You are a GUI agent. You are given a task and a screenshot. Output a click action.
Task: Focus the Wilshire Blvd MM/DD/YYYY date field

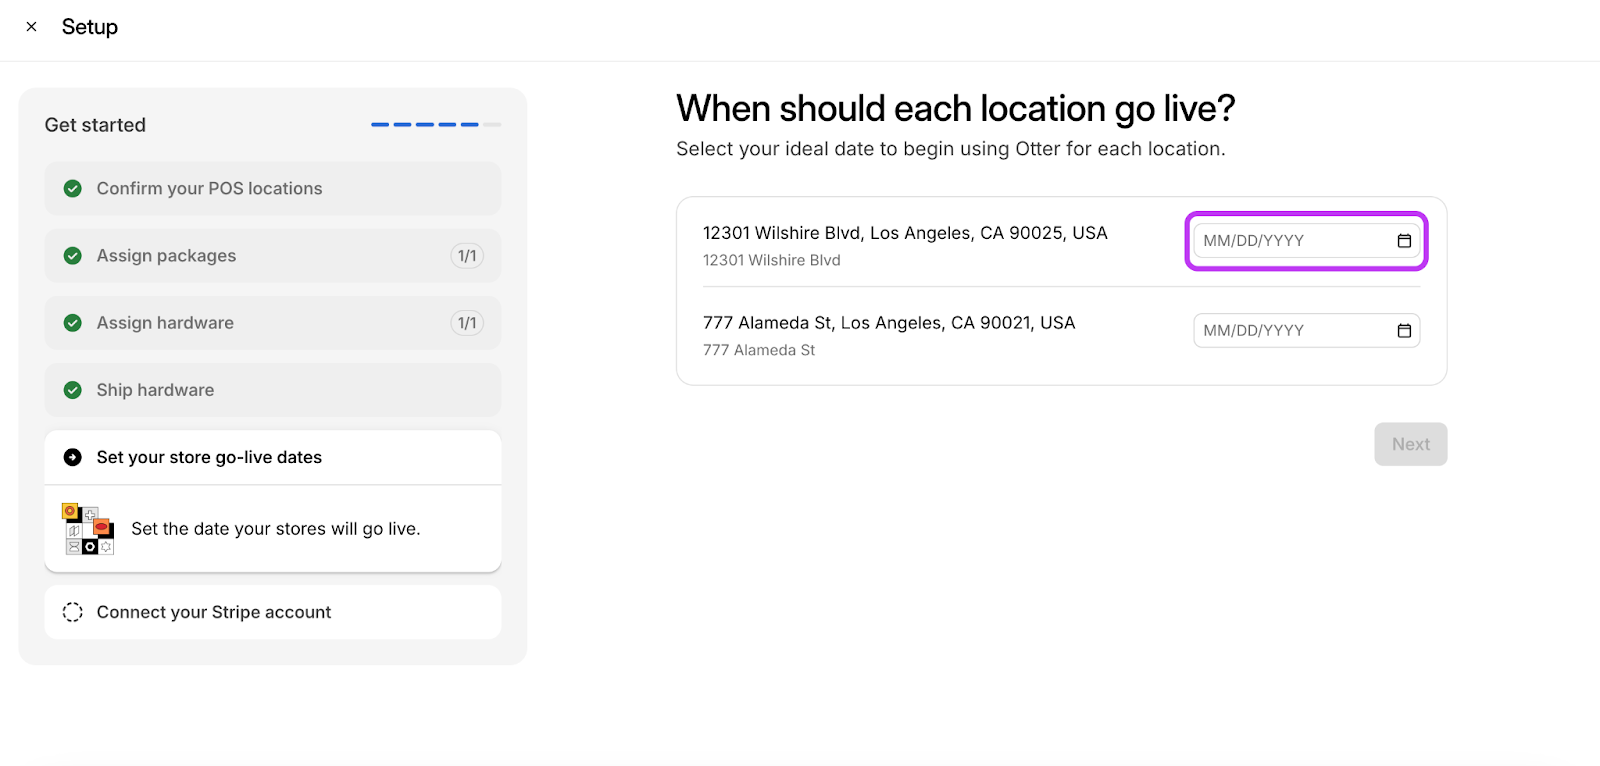click(x=1290, y=241)
